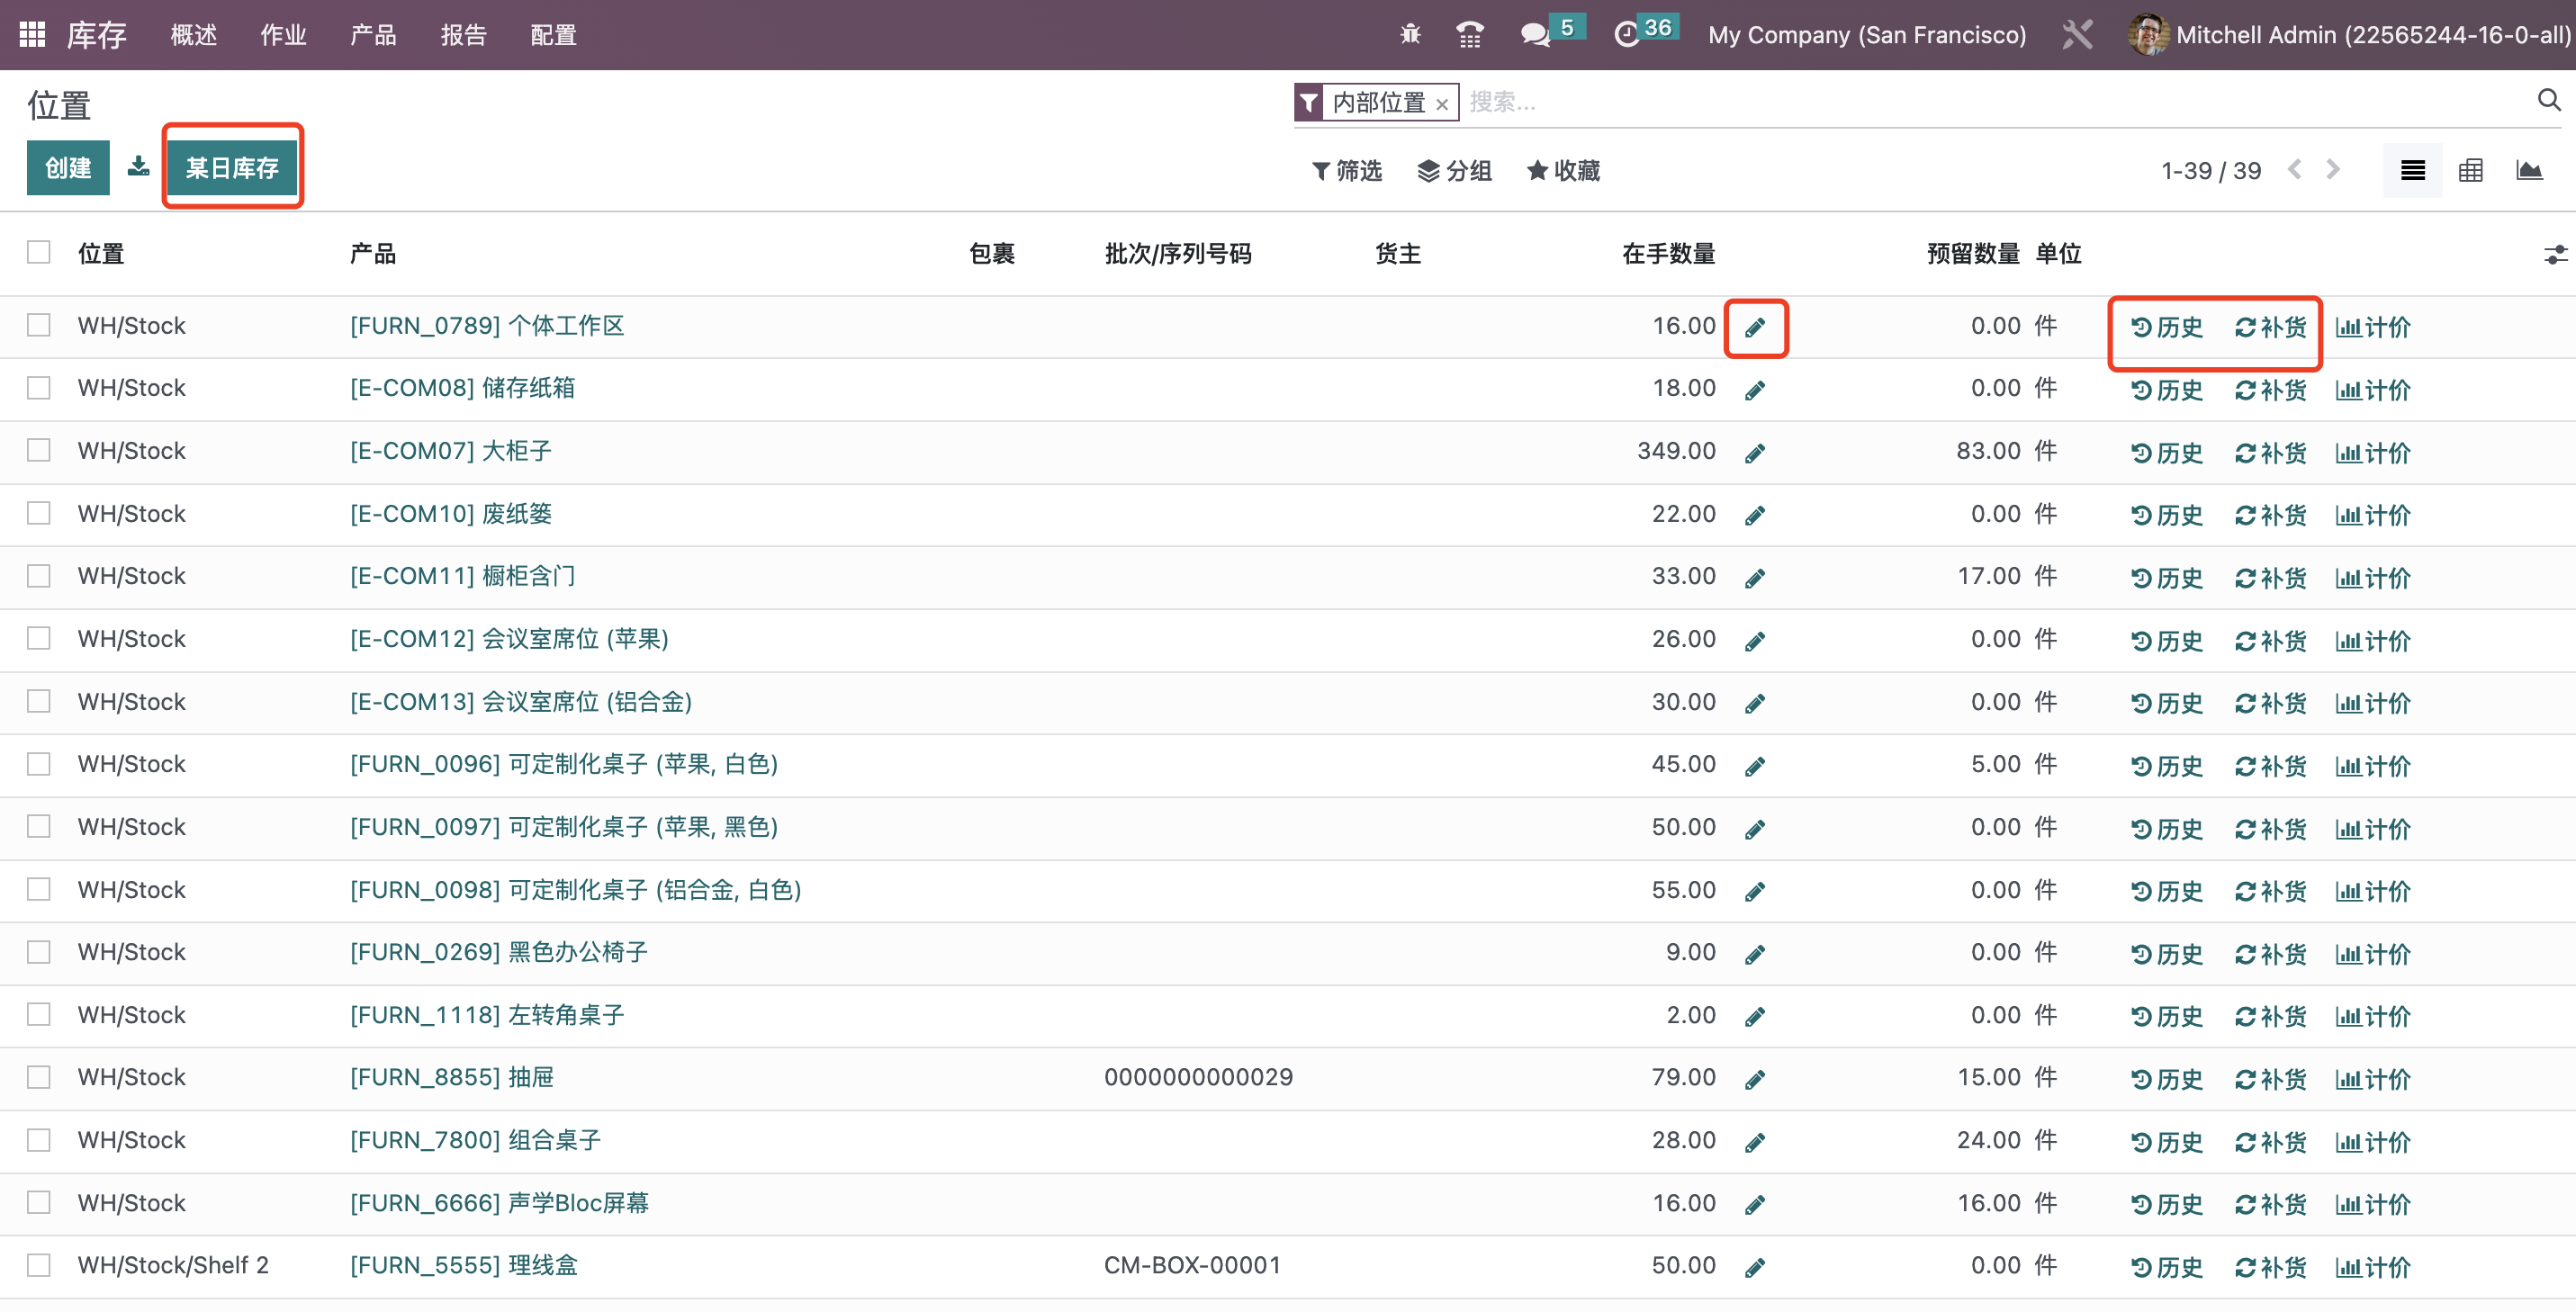Open the 配置 menu
The height and width of the screenshot is (1312, 2576).
pyautogui.click(x=554, y=35)
